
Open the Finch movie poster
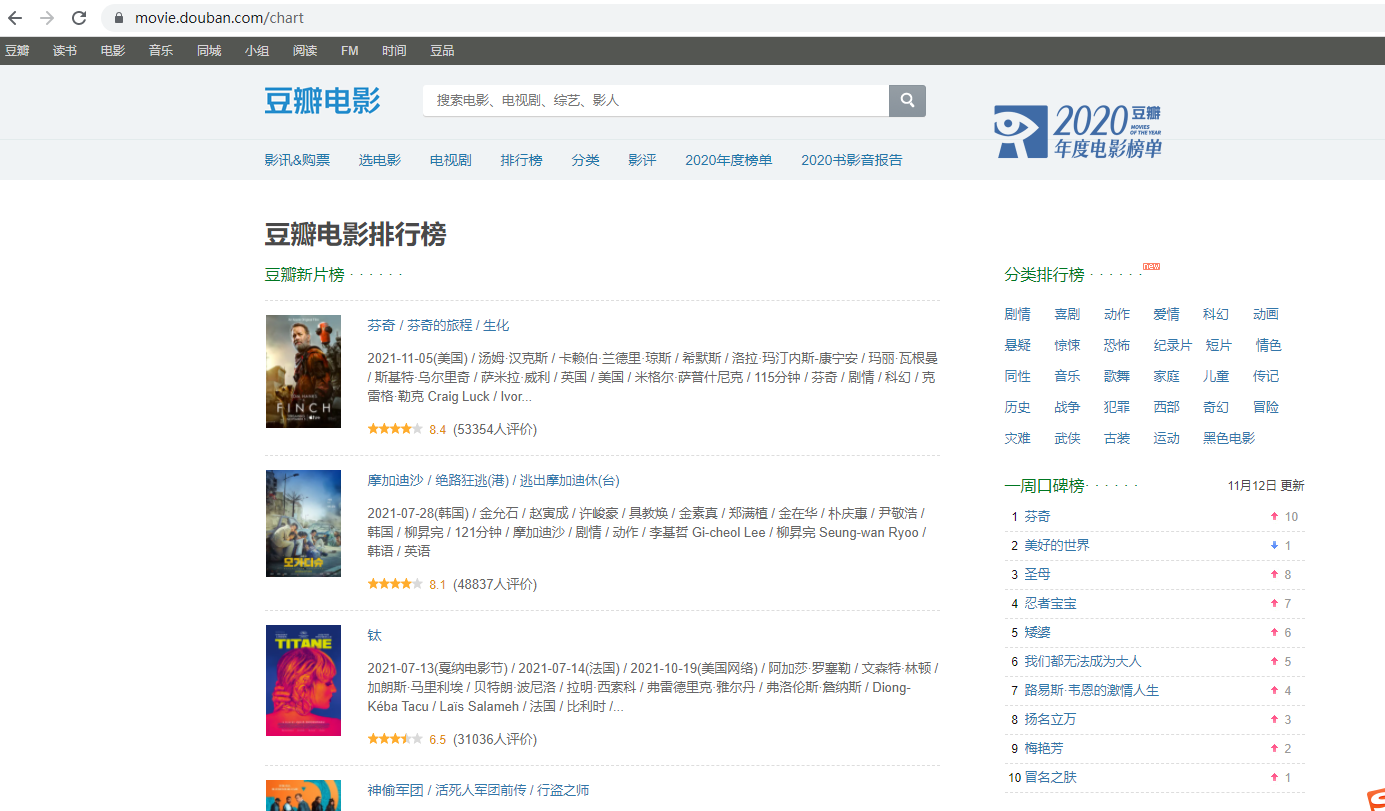point(303,372)
